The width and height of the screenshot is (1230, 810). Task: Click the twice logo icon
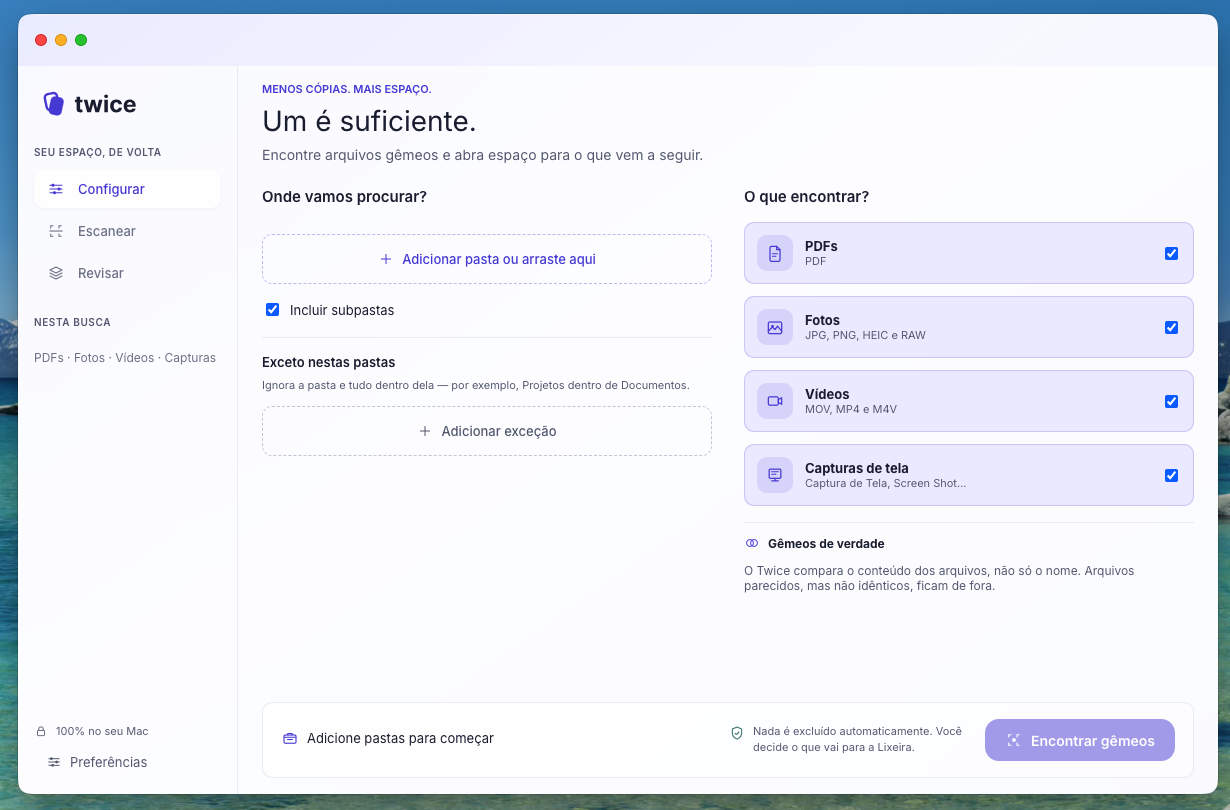54,104
